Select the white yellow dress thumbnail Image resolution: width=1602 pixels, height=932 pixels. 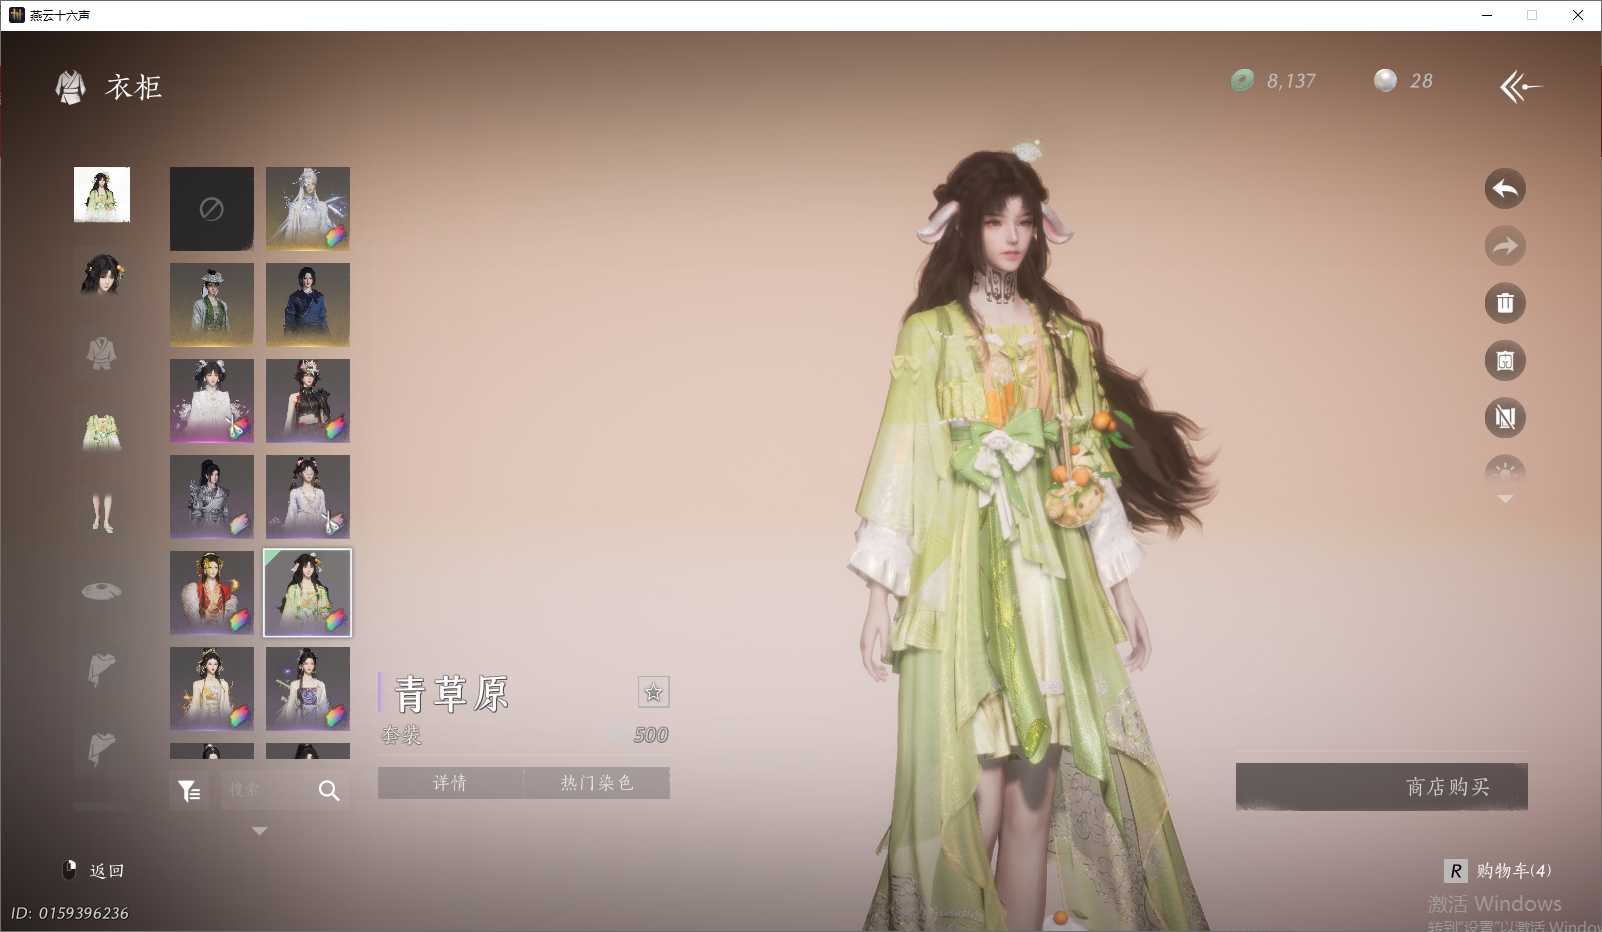pos(212,689)
